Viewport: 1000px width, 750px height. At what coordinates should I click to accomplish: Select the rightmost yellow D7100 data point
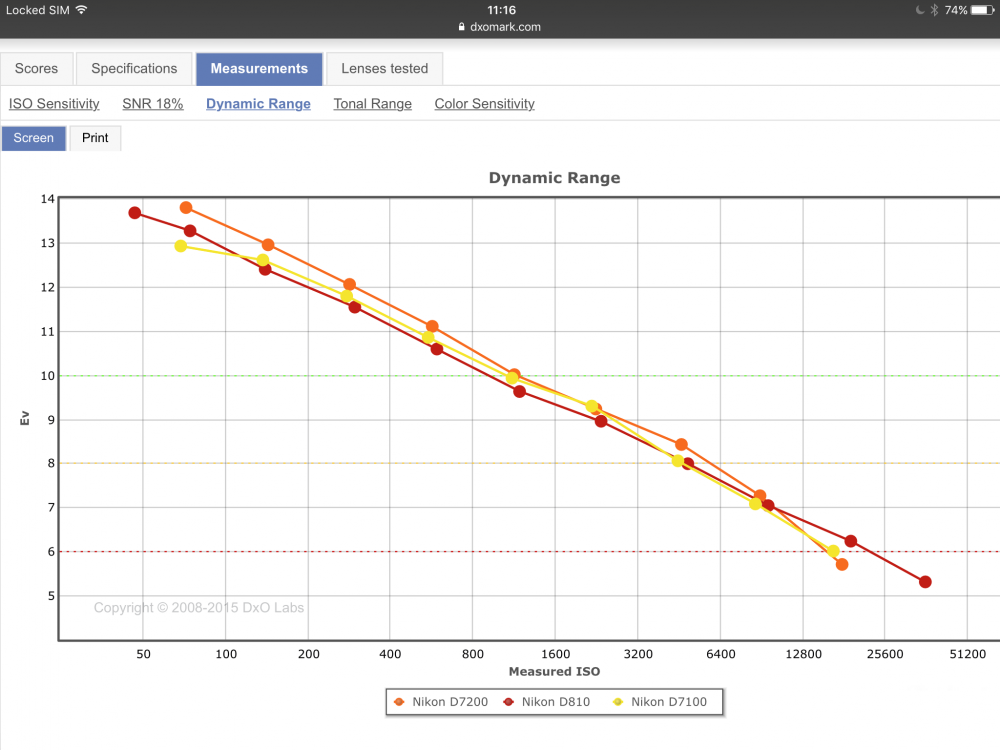point(834,551)
